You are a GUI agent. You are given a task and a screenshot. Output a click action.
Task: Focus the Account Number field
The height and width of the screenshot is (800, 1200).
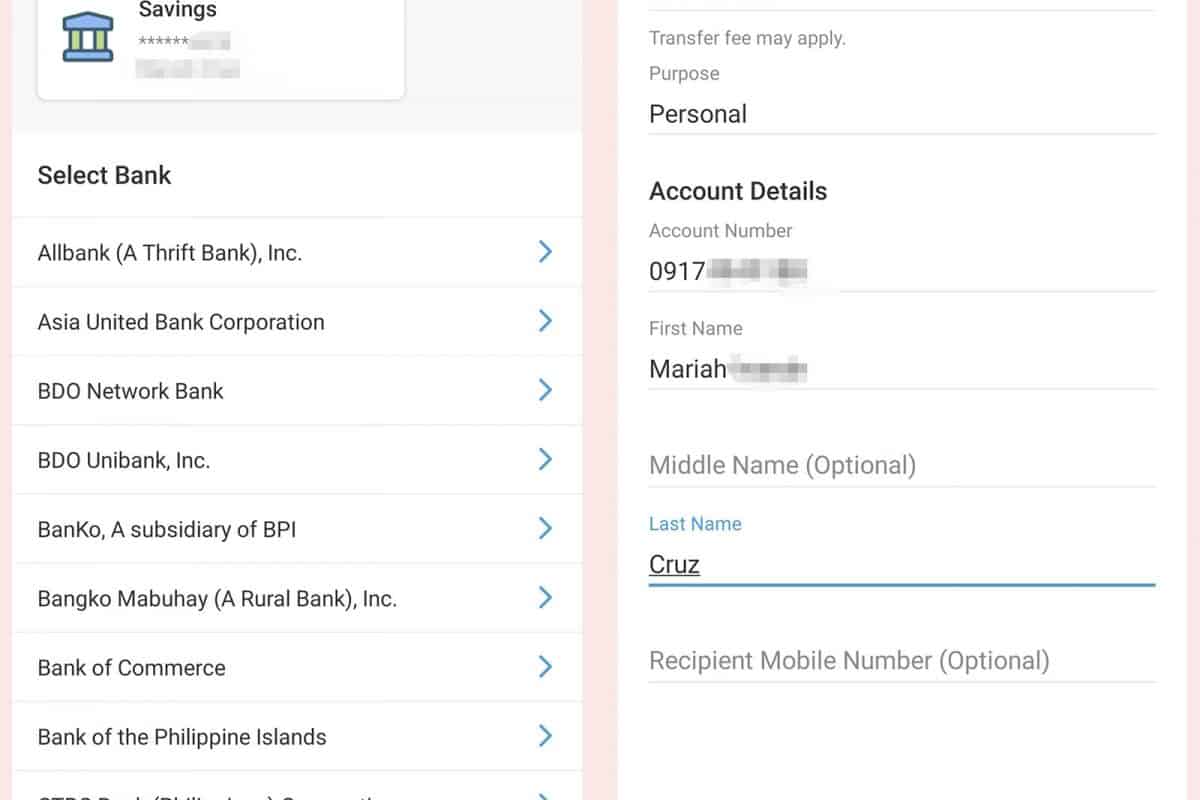pyautogui.click(x=900, y=270)
